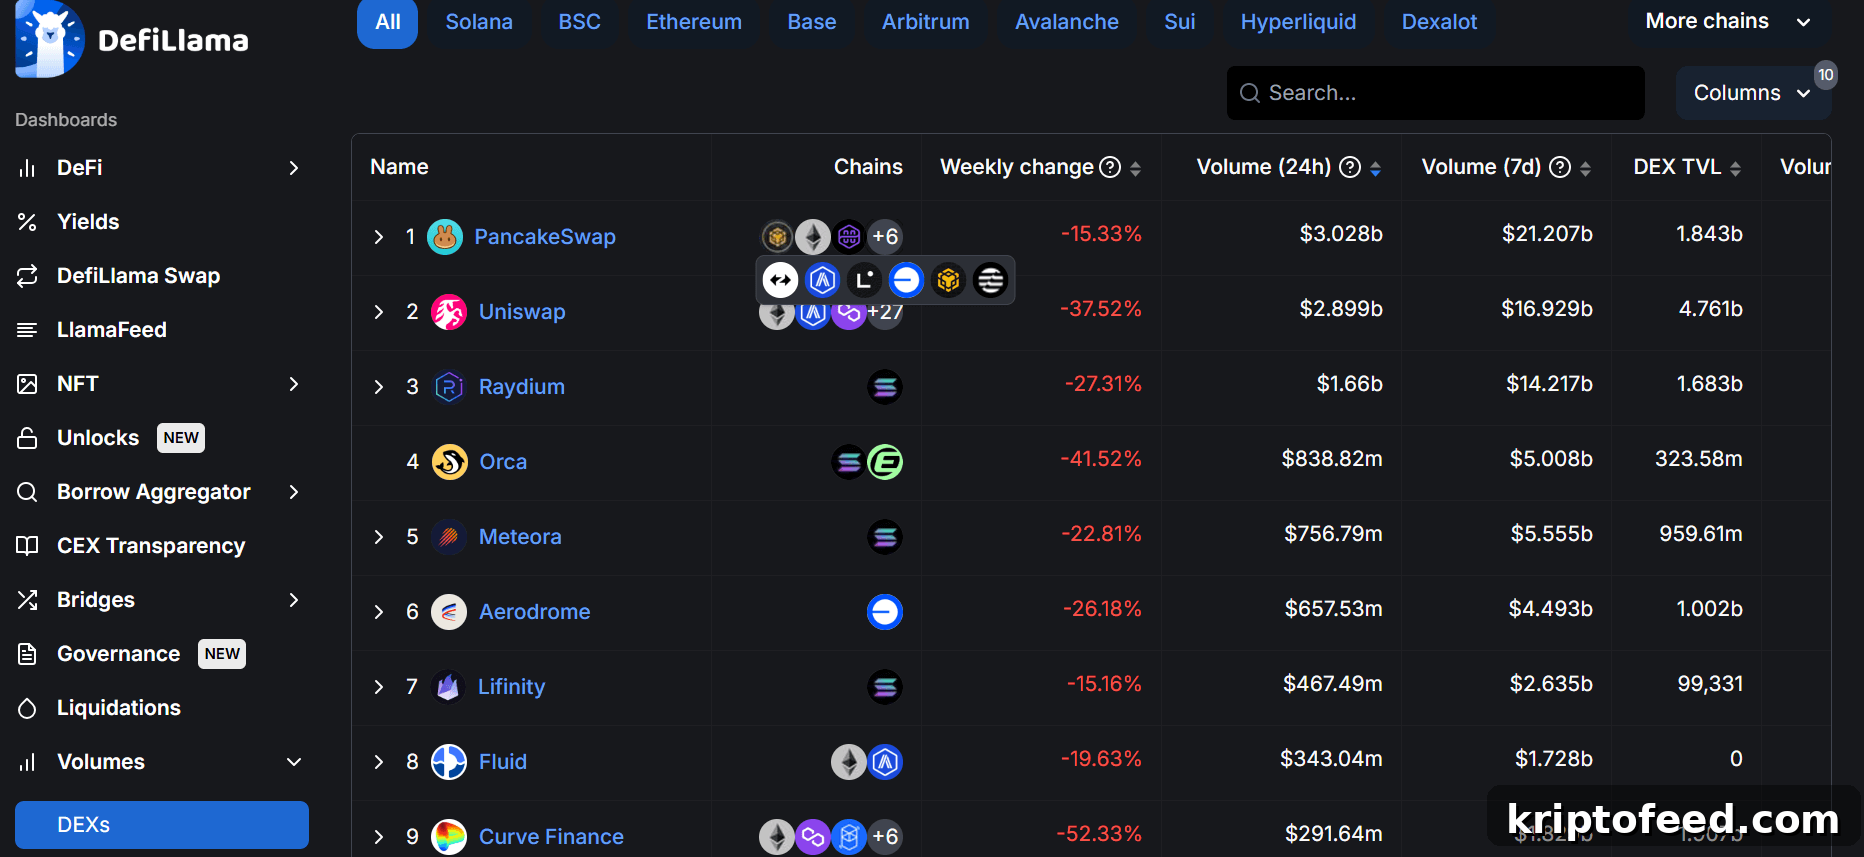Click the Unlocks padlock icon
Image resolution: width=1864 pixels, height=857 pixels.
pyautogui.click(x=27, y=438)
